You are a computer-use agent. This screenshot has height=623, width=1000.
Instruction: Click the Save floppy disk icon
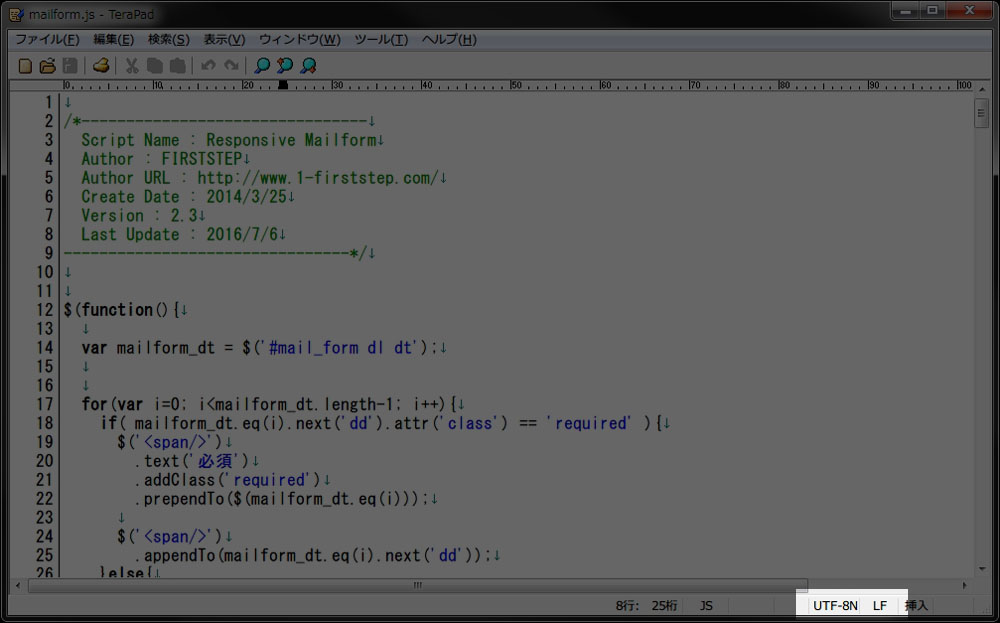[70, 66]
